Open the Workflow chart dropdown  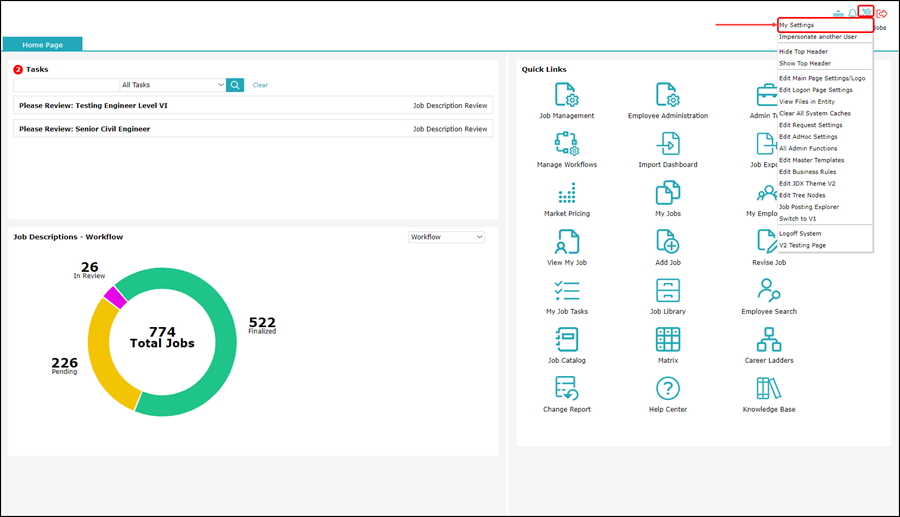(x=447, y=237)
